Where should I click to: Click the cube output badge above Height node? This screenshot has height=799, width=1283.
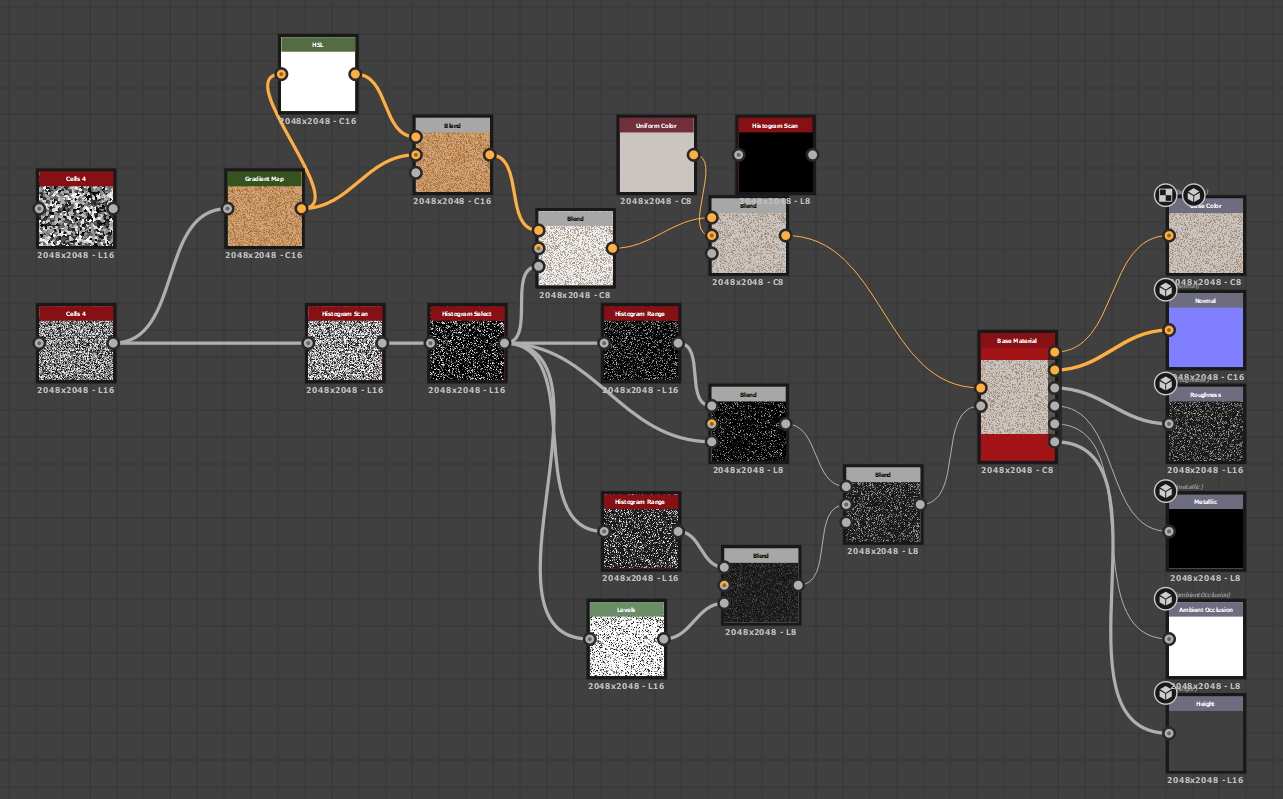tap(1165, 692)
